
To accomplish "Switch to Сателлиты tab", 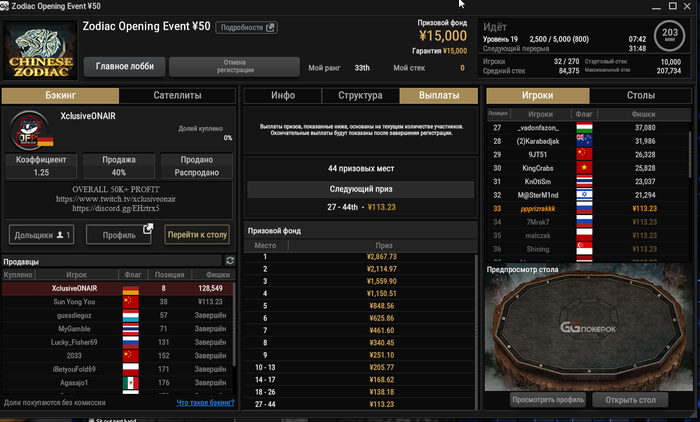I will click(177, 96).
